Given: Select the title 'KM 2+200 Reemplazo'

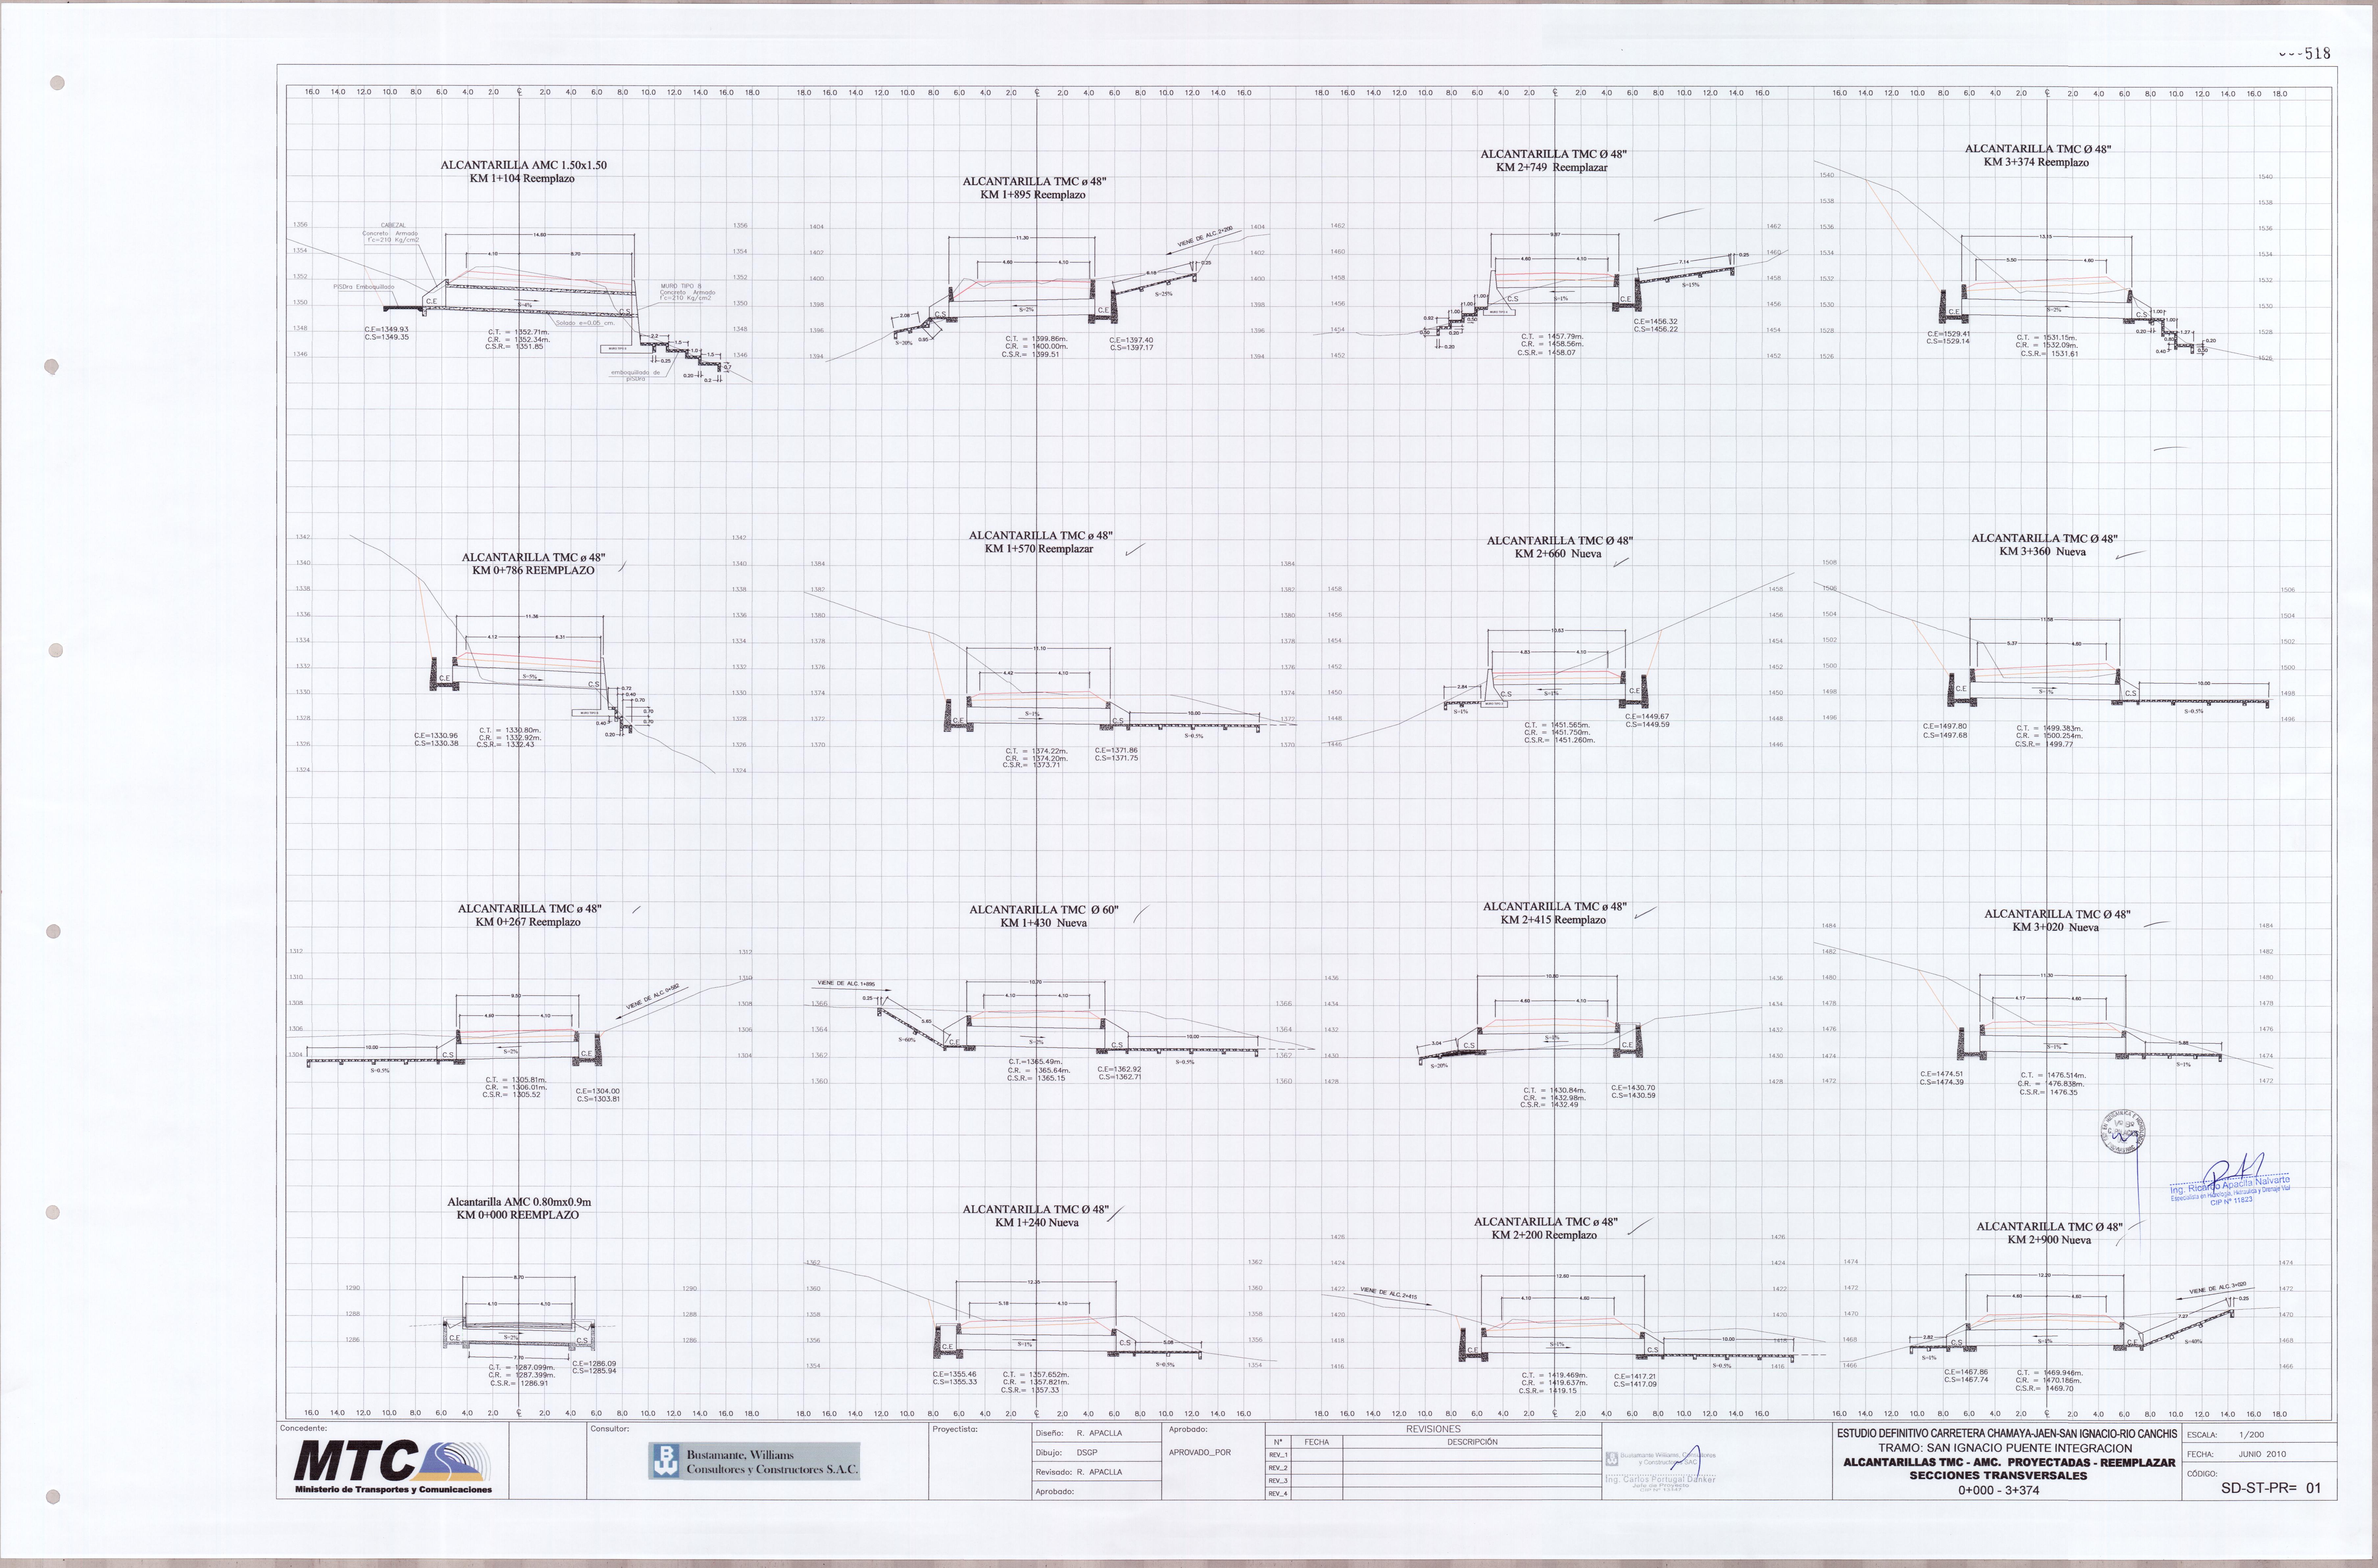Looking at the screenshot, I should coord(1544,1235).
